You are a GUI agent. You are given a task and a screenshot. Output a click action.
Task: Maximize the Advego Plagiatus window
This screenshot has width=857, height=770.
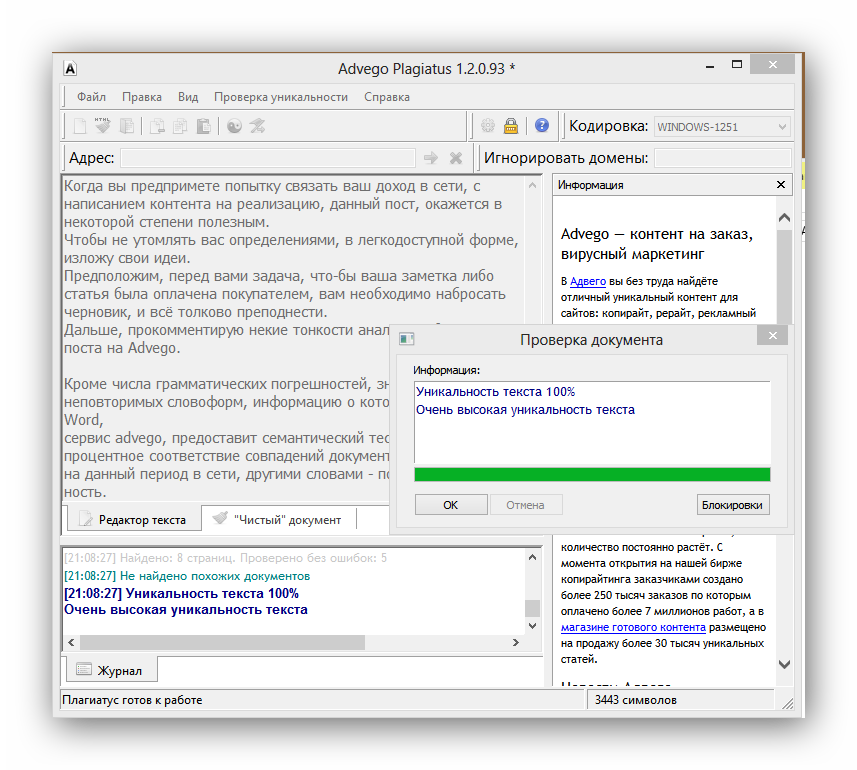737,64
